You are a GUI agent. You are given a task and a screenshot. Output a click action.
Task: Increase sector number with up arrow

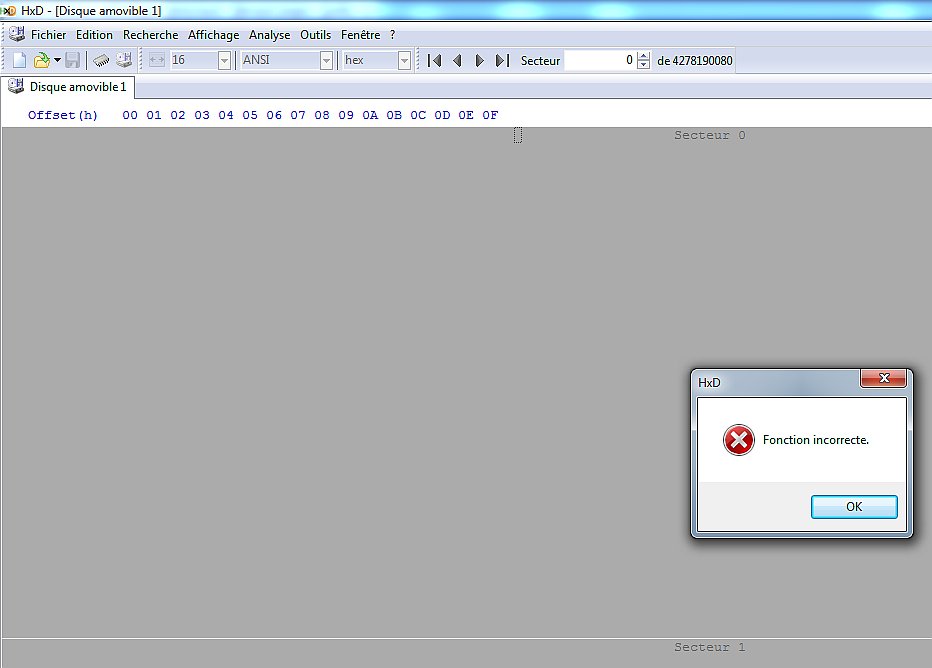click(x=643, y=56)
